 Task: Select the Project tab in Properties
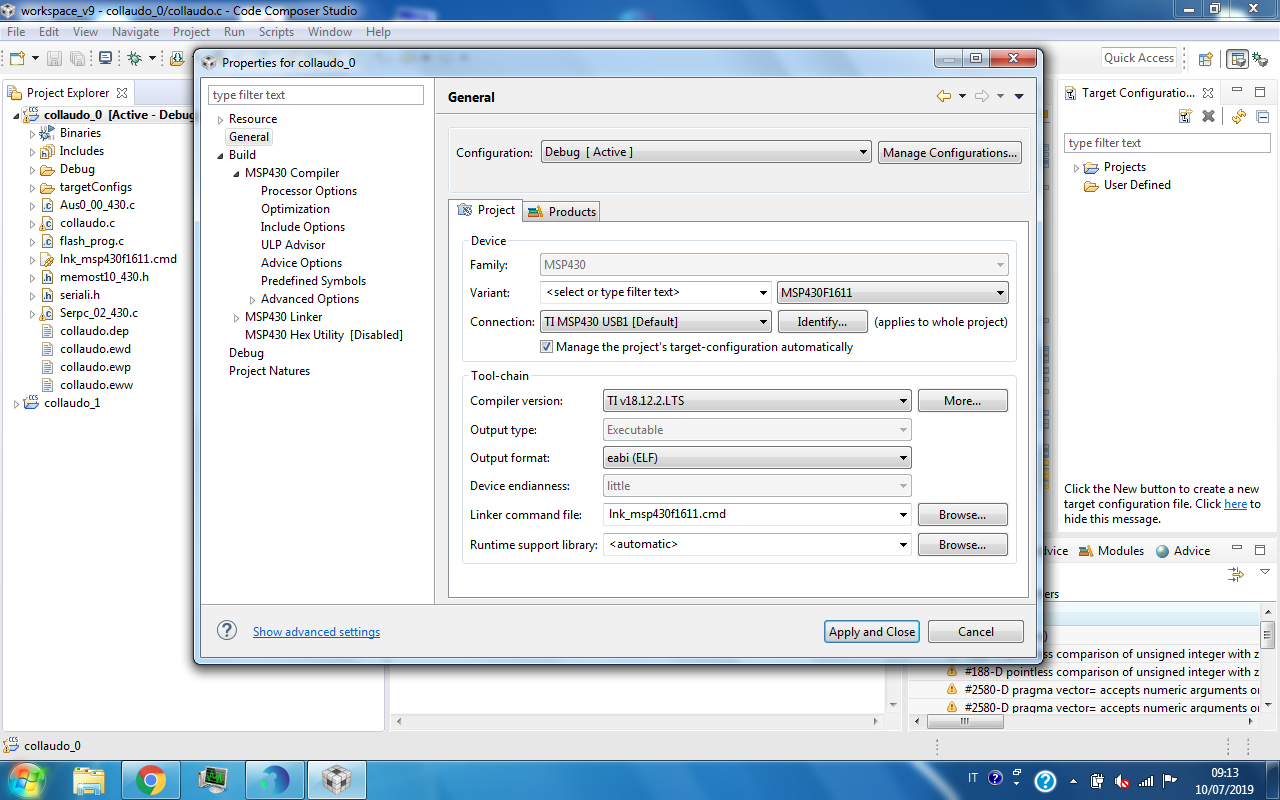pyautogui.click(x=486, y=210)
